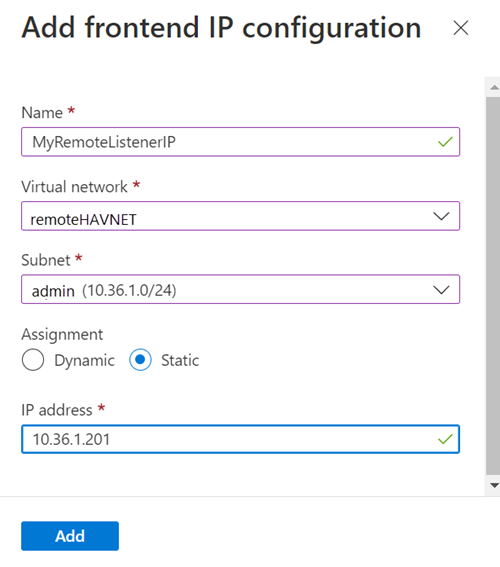The height and width of the screenshot is (567, 500).
Task: Click the vertical scrollbar thumb
Action: tap(493, 286)
